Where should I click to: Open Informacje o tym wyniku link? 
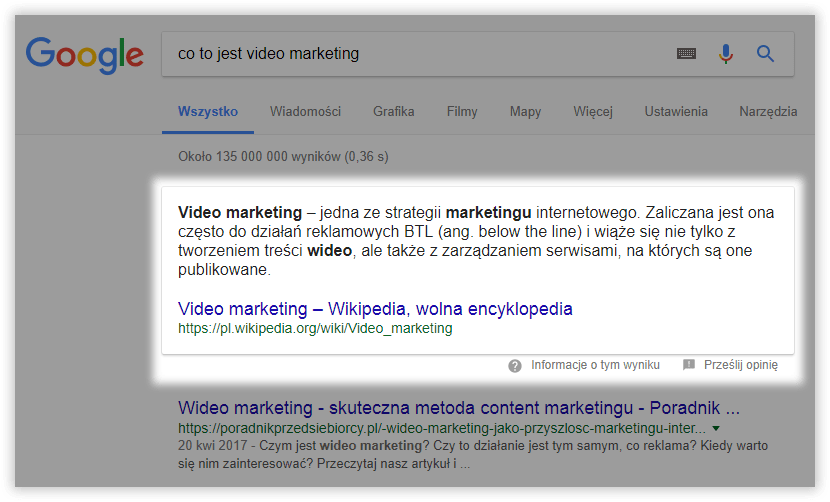point(595,365)
